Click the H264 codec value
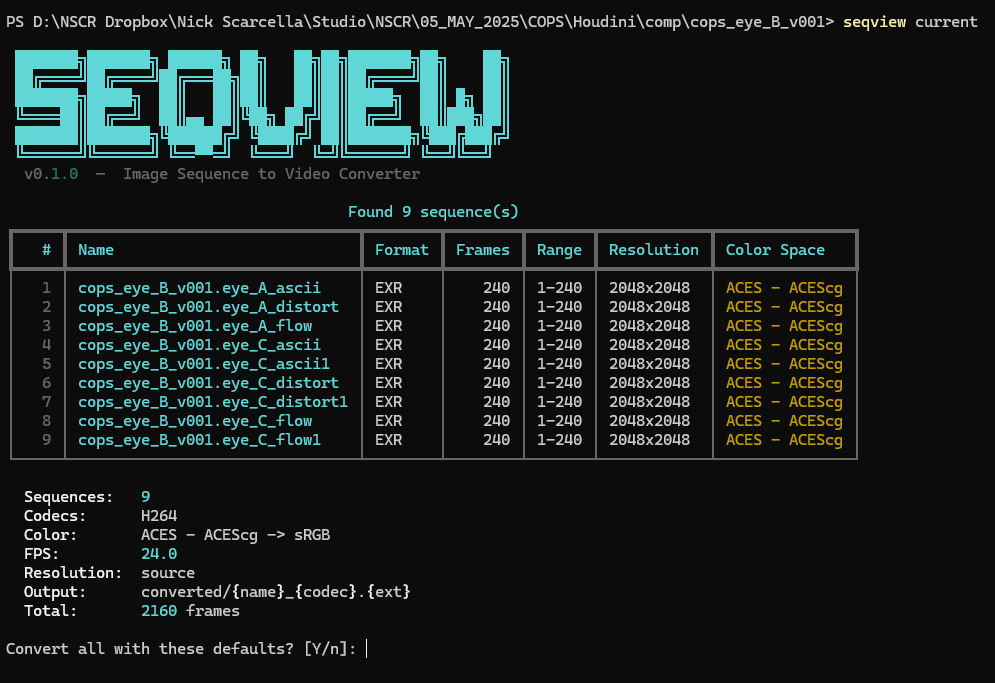This screenshot has width=995, height=683. click(159, 516)
